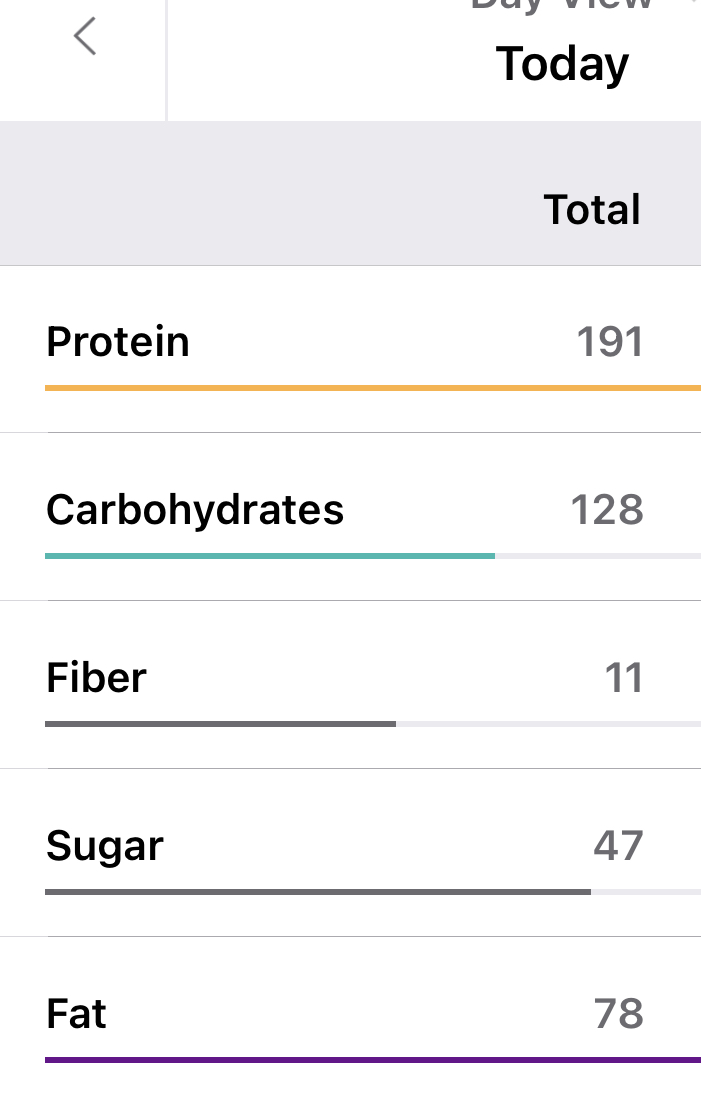Tap the Today date heading
Viewport: 701px width, 1094px height.
pos(562,64)
